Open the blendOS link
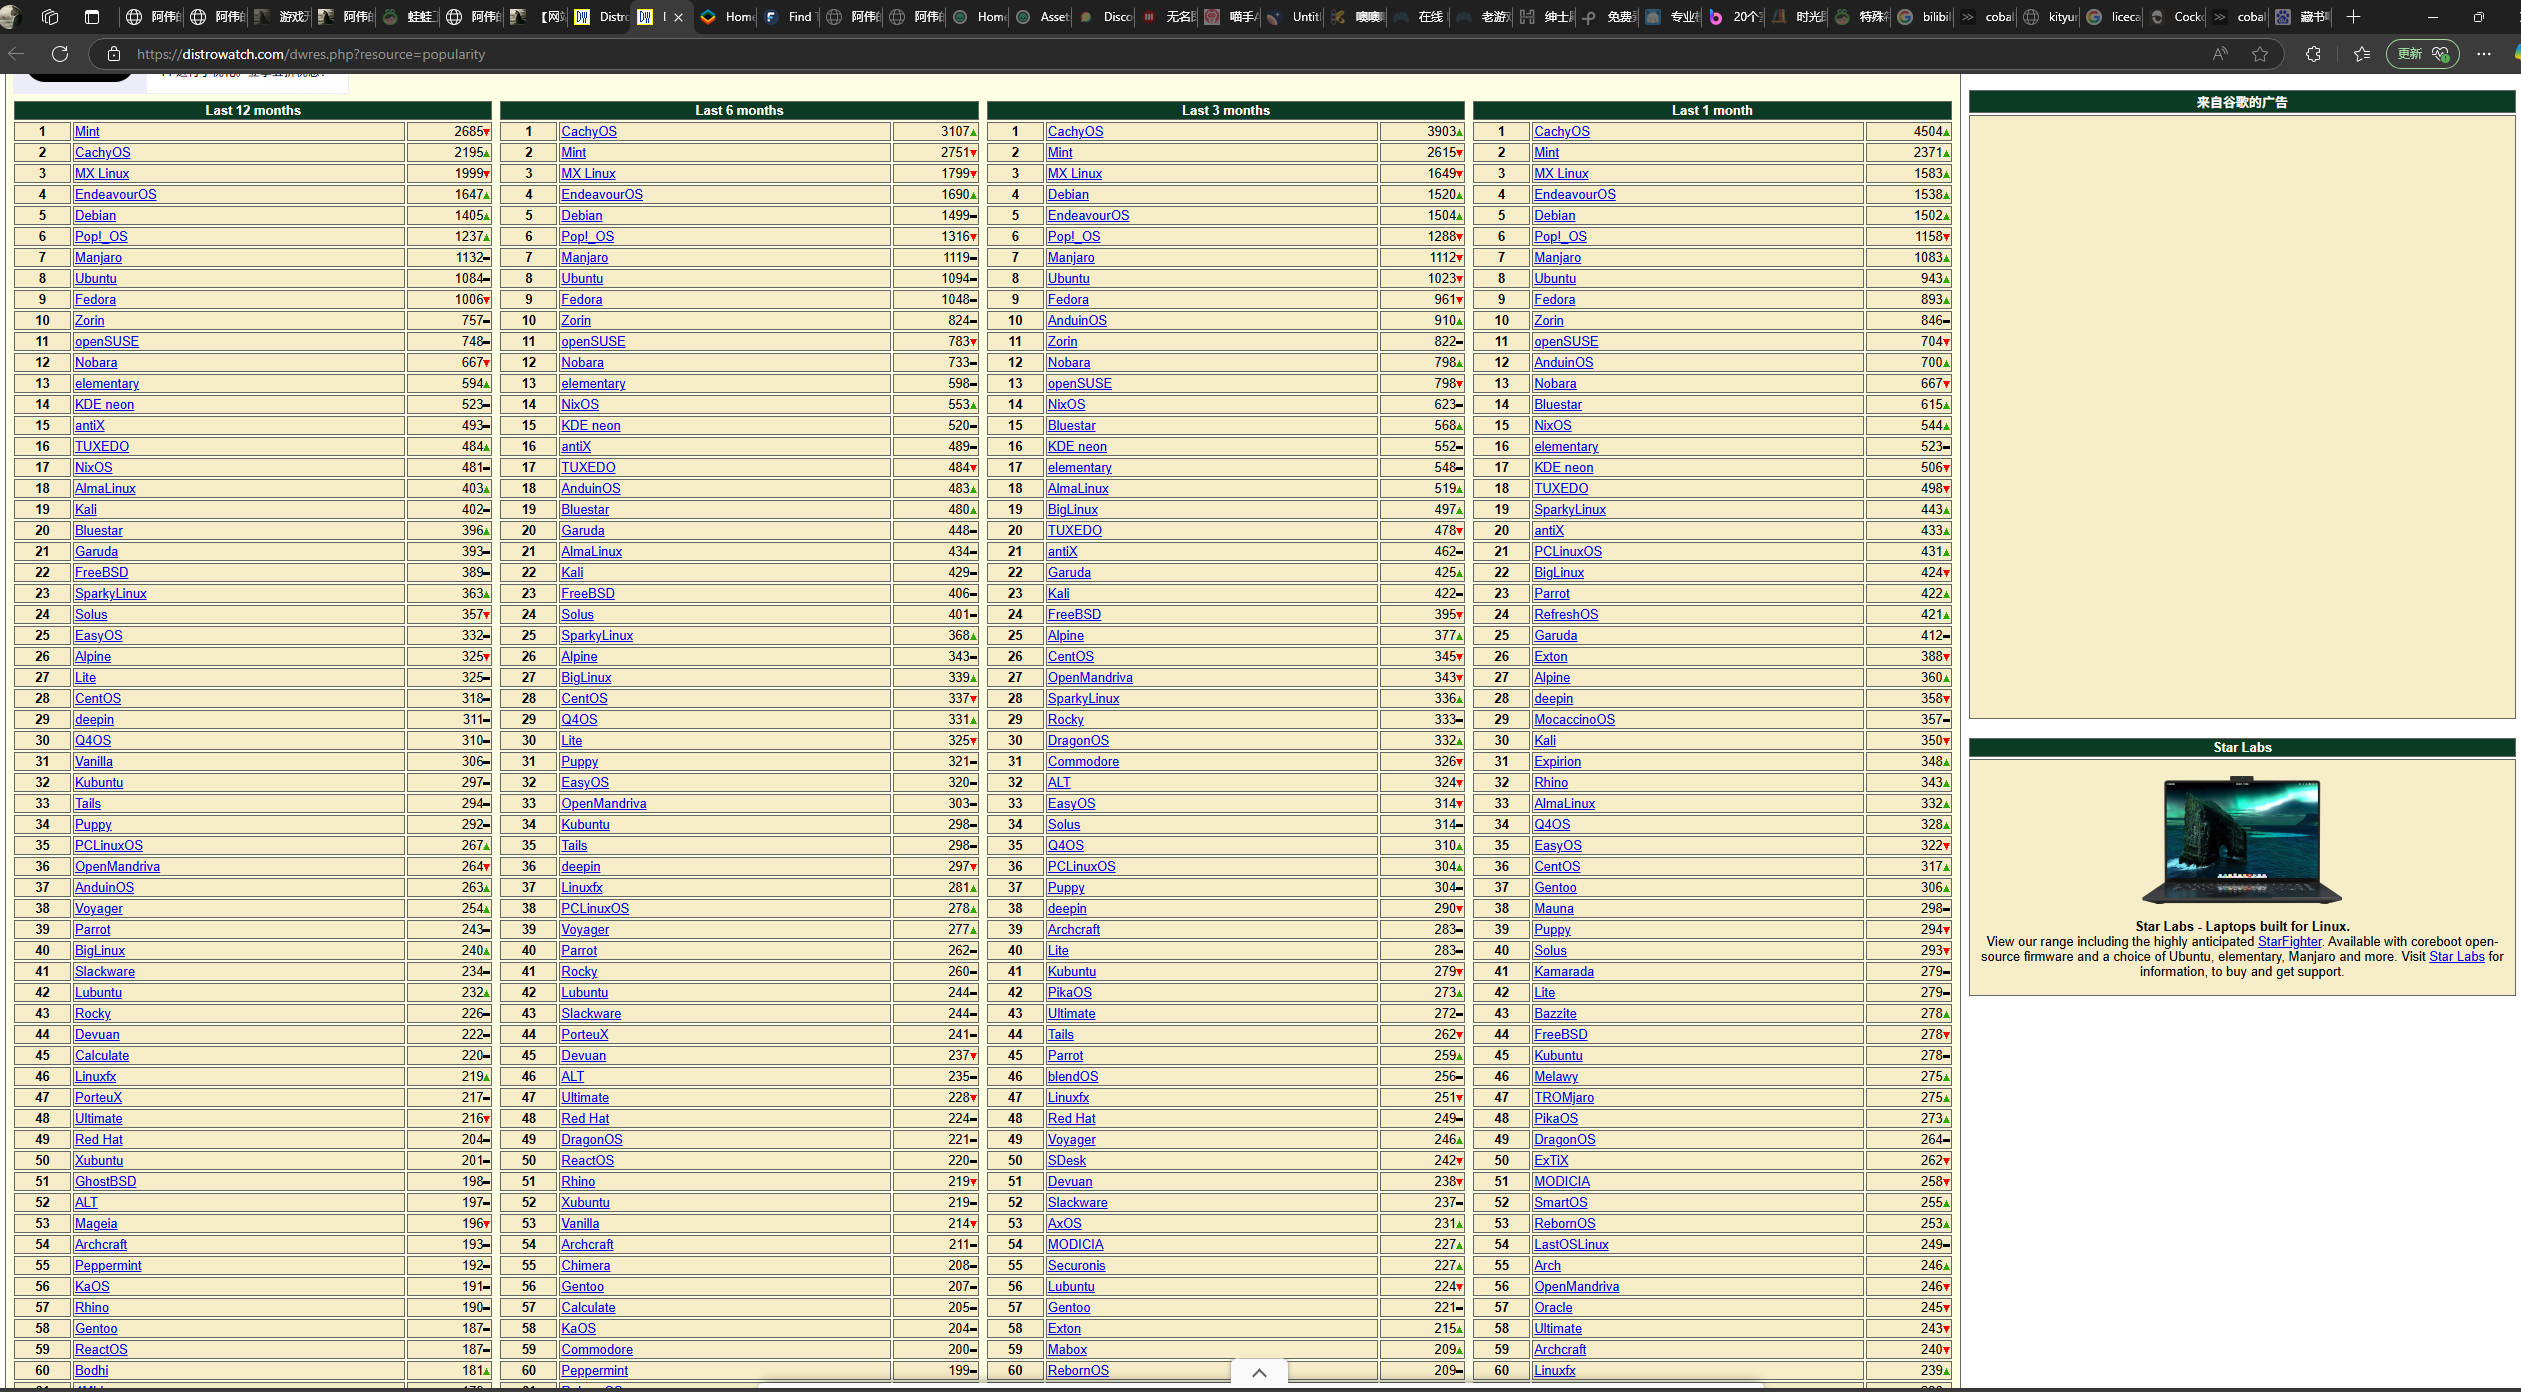 (1072, 1077)
